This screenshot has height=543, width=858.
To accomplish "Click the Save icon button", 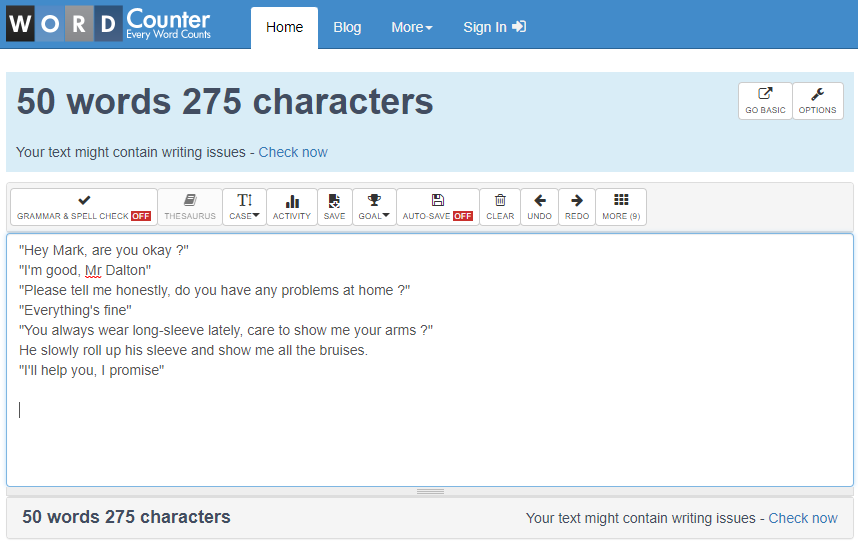I will pyautogui.click(x=334, y=207).
